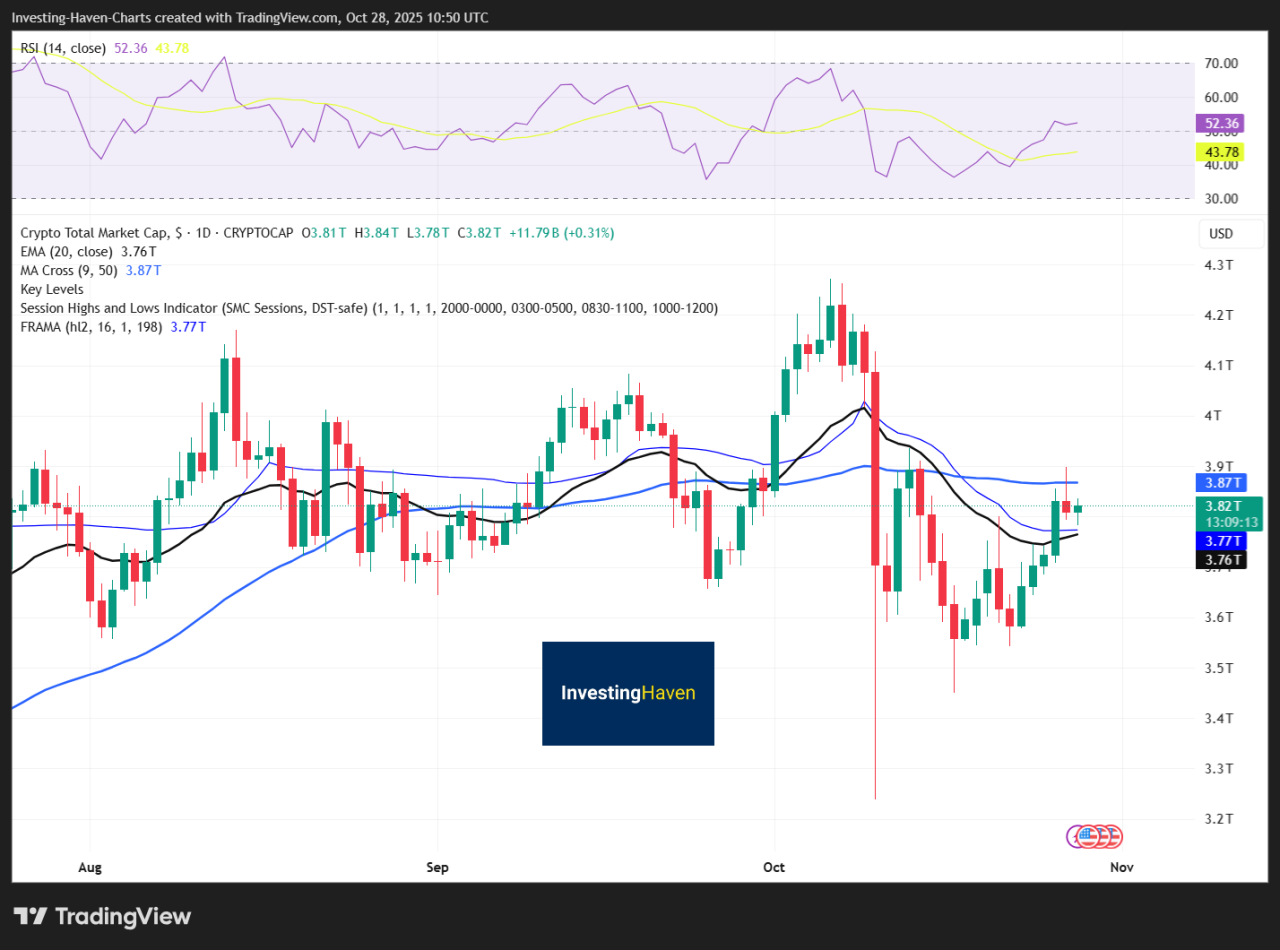The width and height of the screenshot is (1280, 950).
Task: Click the TradingView logo at bottom left
Action: coord(102,916)
